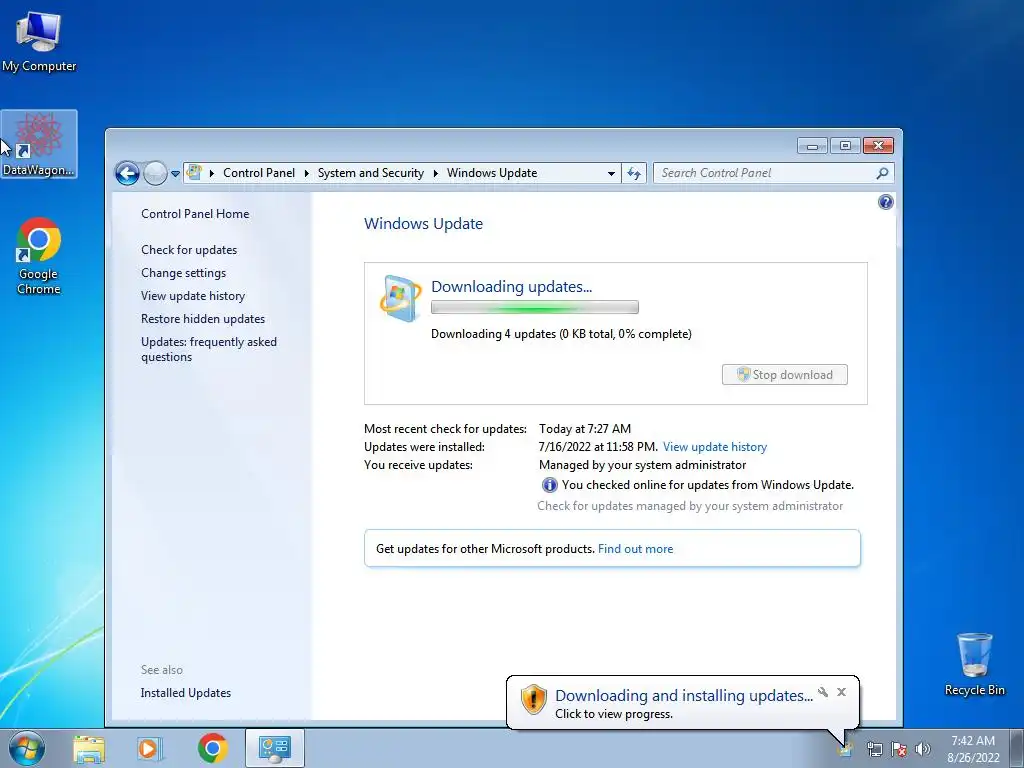
Task: Open Change settings link
Action: [x=184, y=272]
